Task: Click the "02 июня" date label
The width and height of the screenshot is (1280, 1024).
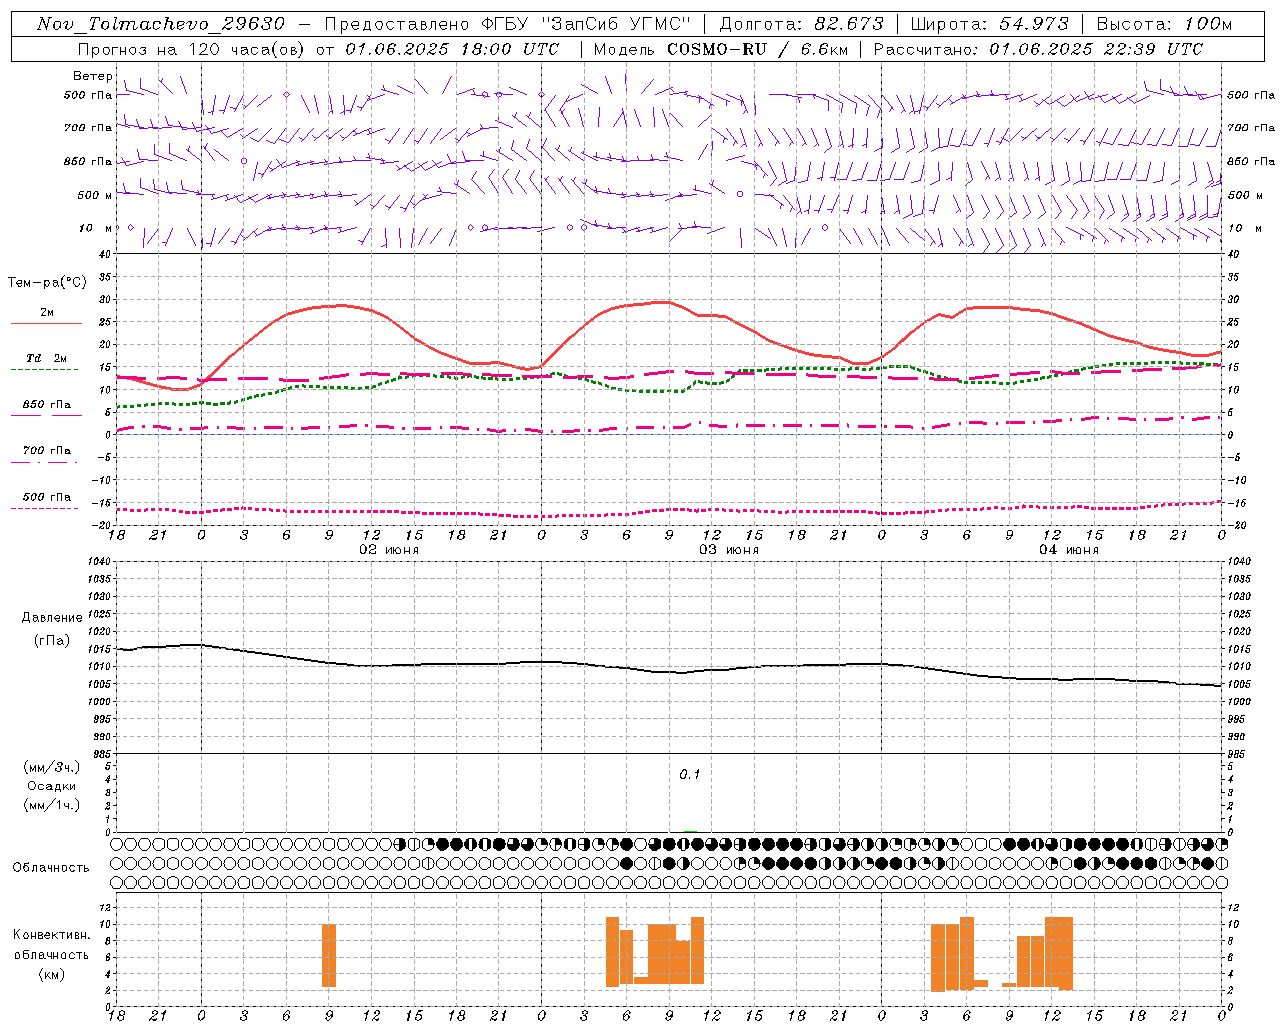Action: click(x=389, y=550)
